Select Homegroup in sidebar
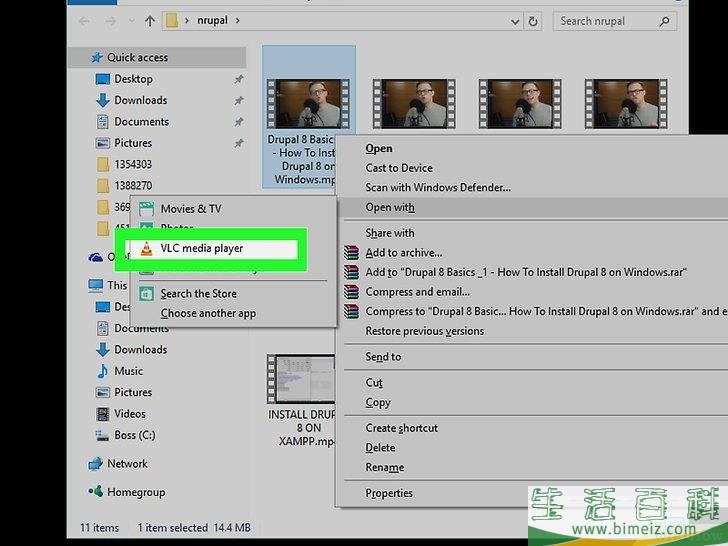The height and width of the screenshot is (546, 728). (136, 492)
